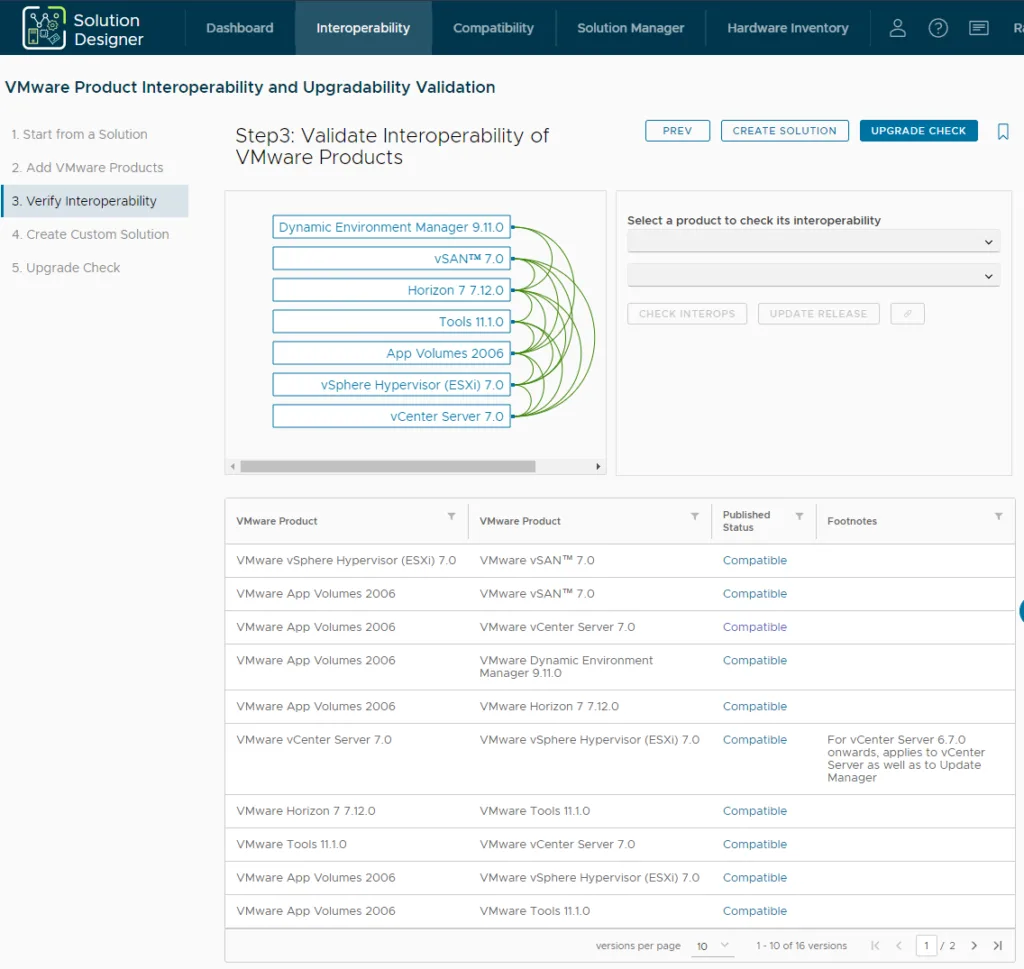The width and height of the screenshot is (1024, 969).
Task: Click the vCenter Server 6.7.0 footnote text
Action: [906, 759]
